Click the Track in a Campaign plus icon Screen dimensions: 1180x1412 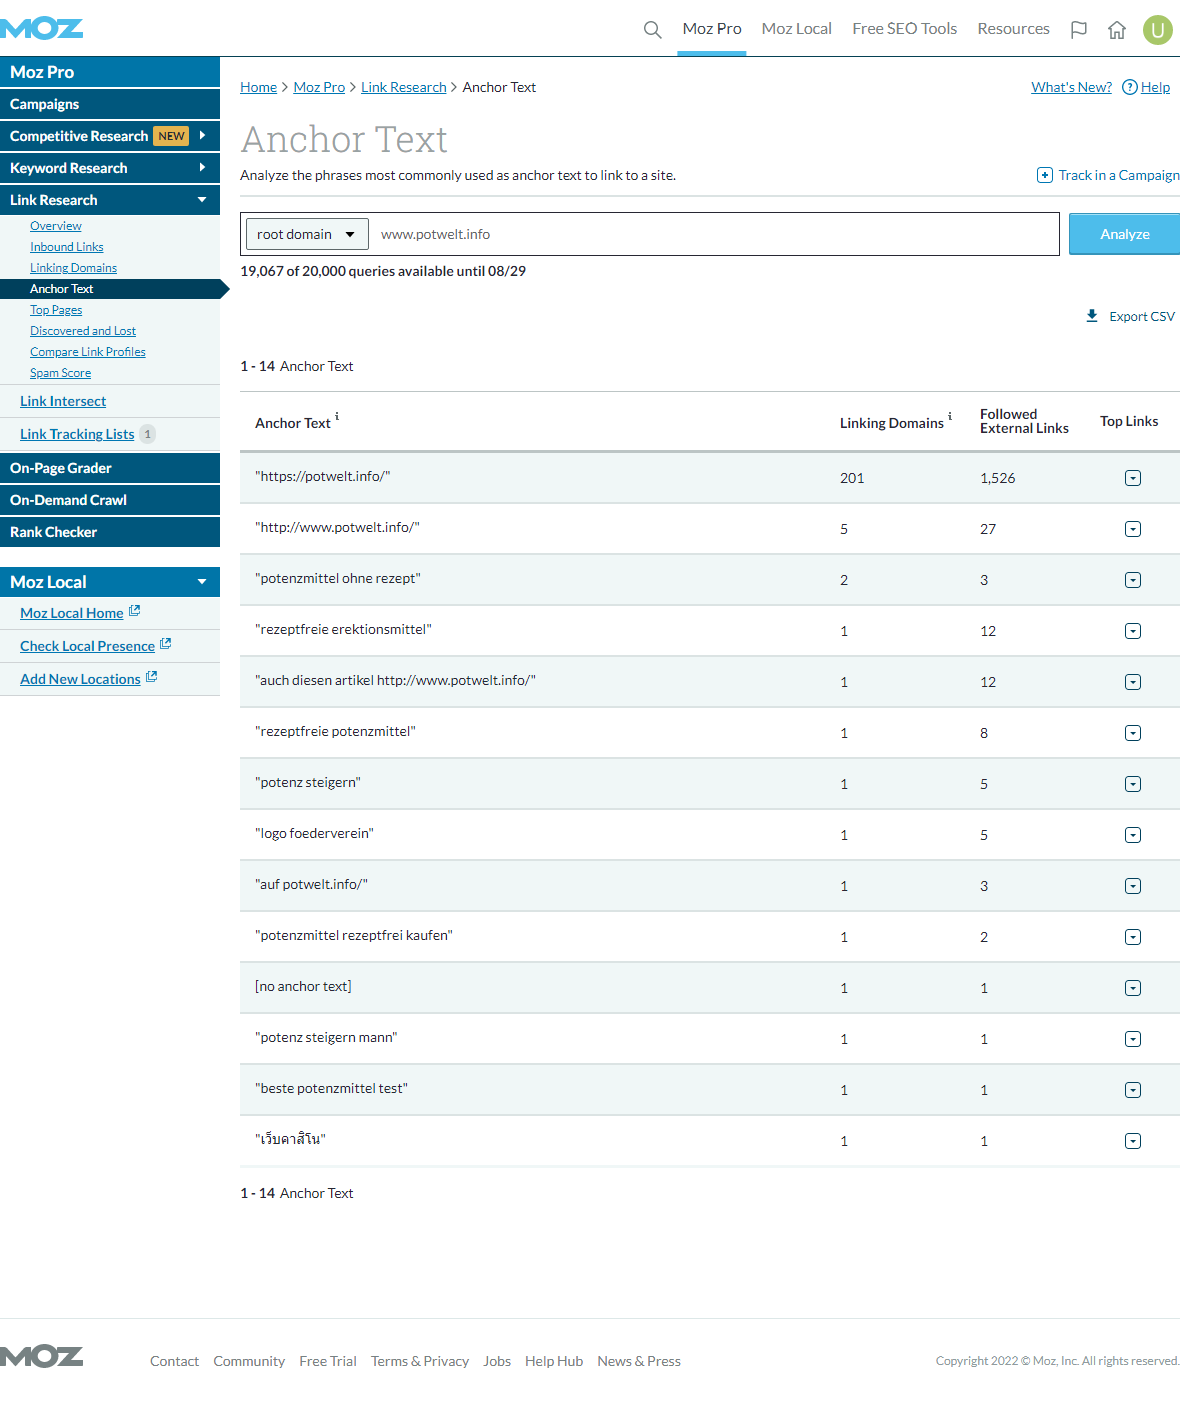click(1045, 175)
